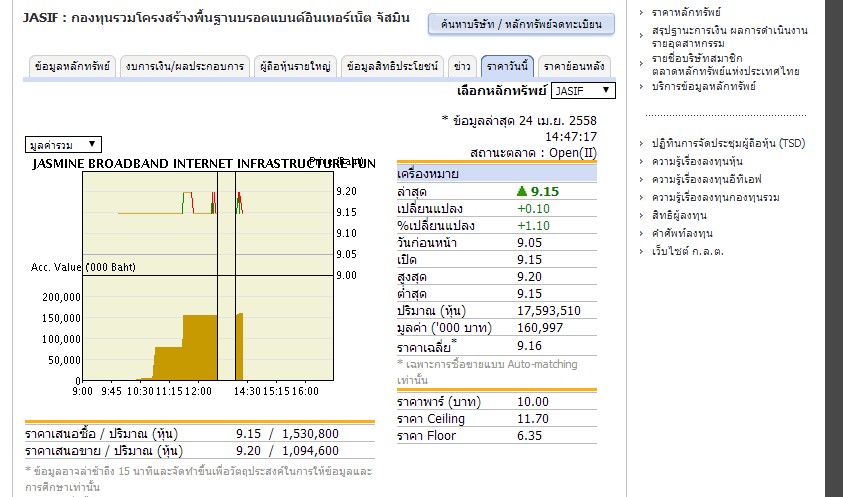Open รายชื่อบริษัทสมาชิก ตลาดหลักทรัพย์แห่งประเทศไทย link
Screen dimensions: 843x497
[725, 65]
